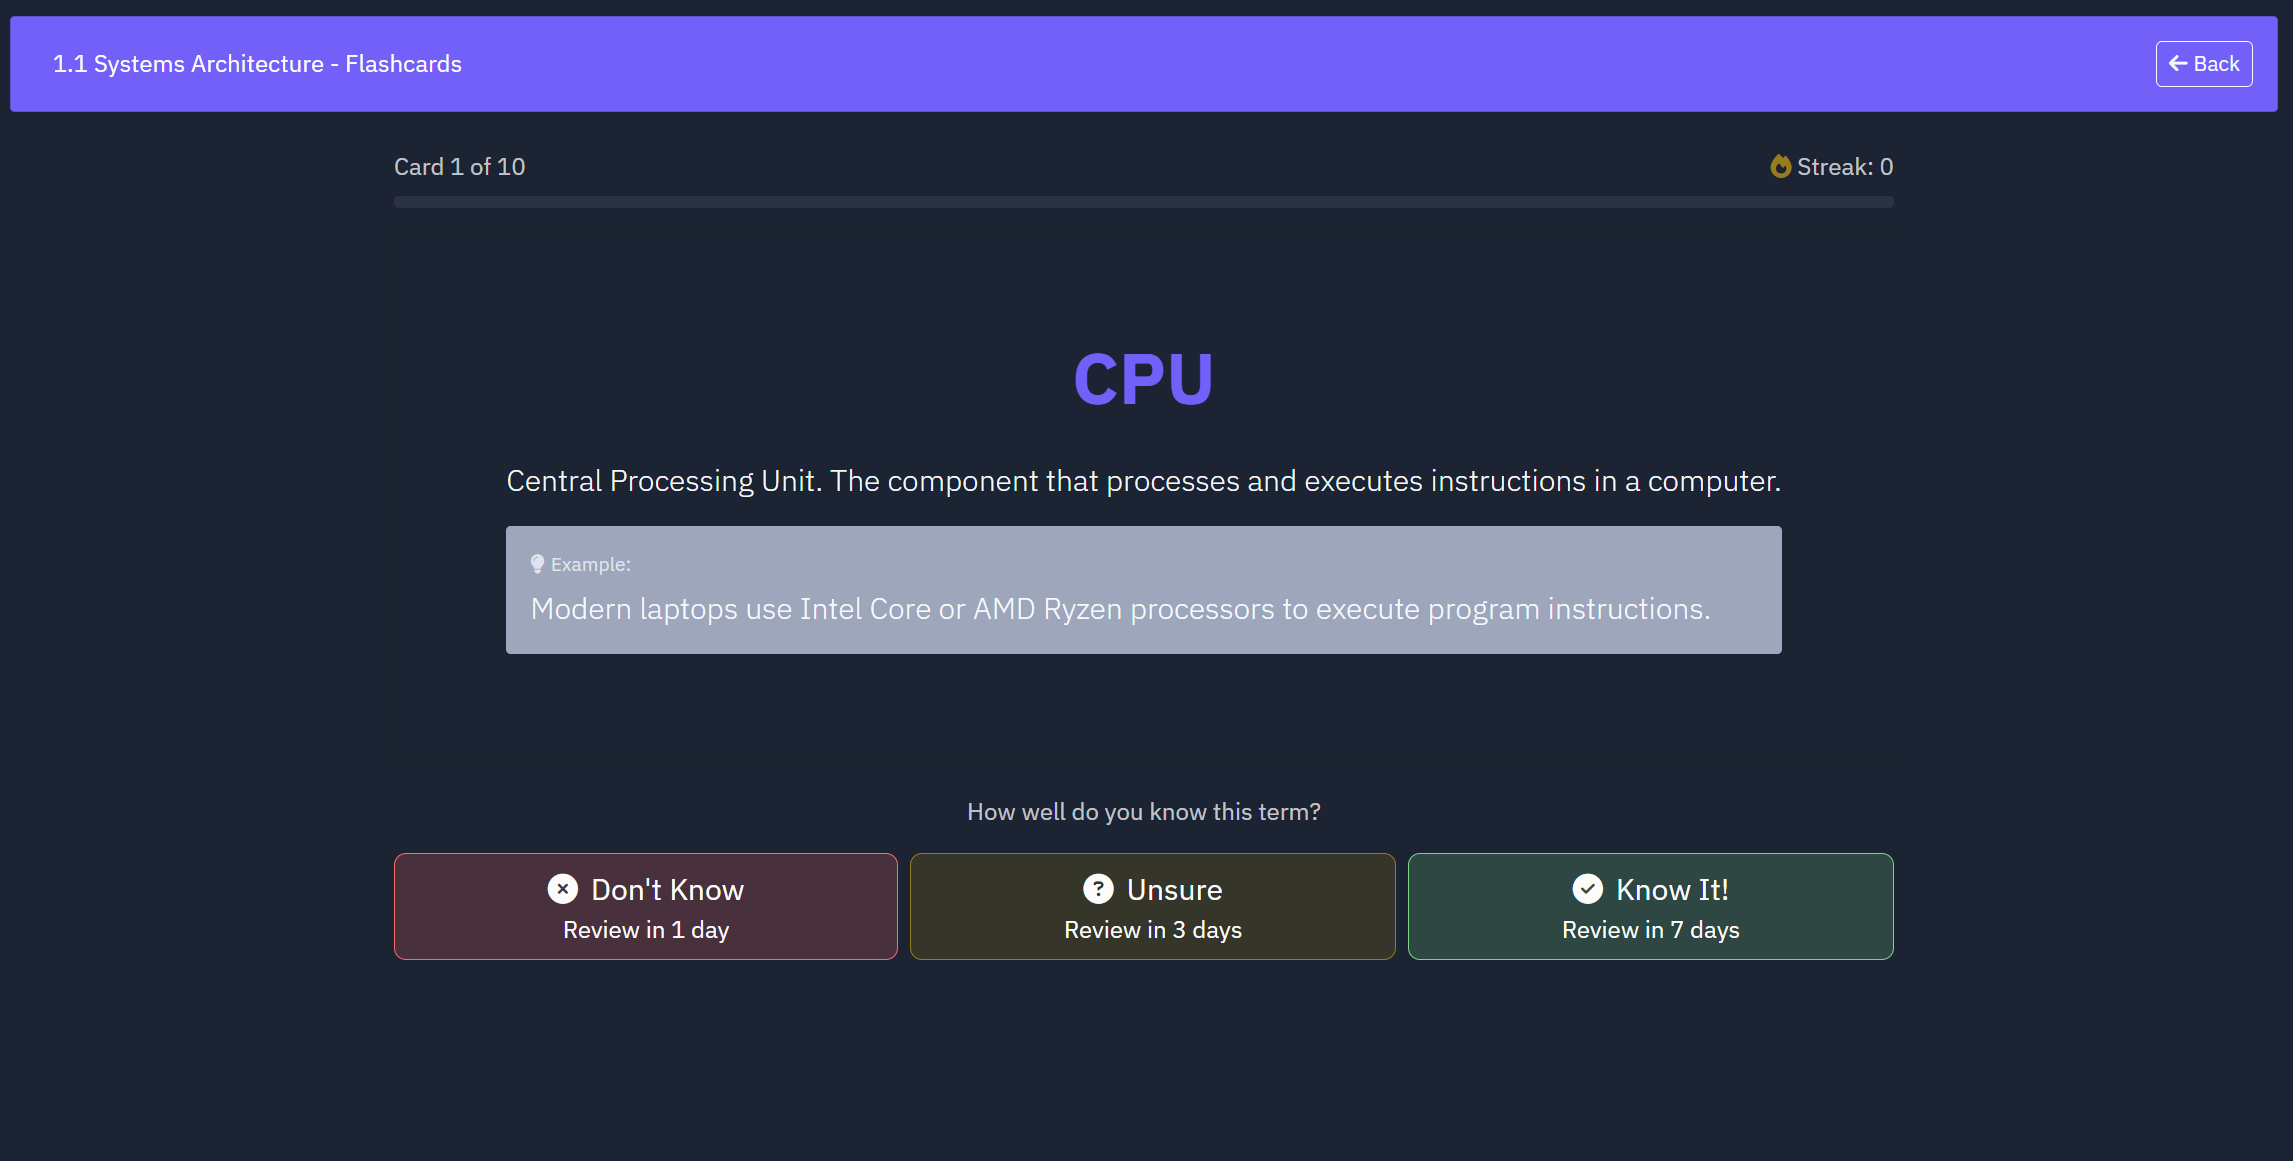Click the lightbulb icon beside Example
The image size is (2293, 1161).
click(x=537, y=564)
